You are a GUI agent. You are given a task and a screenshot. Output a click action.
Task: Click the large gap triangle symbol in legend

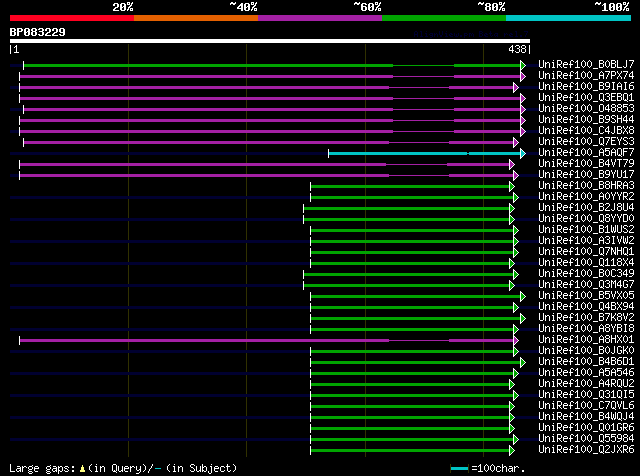(x=83, y=468)
